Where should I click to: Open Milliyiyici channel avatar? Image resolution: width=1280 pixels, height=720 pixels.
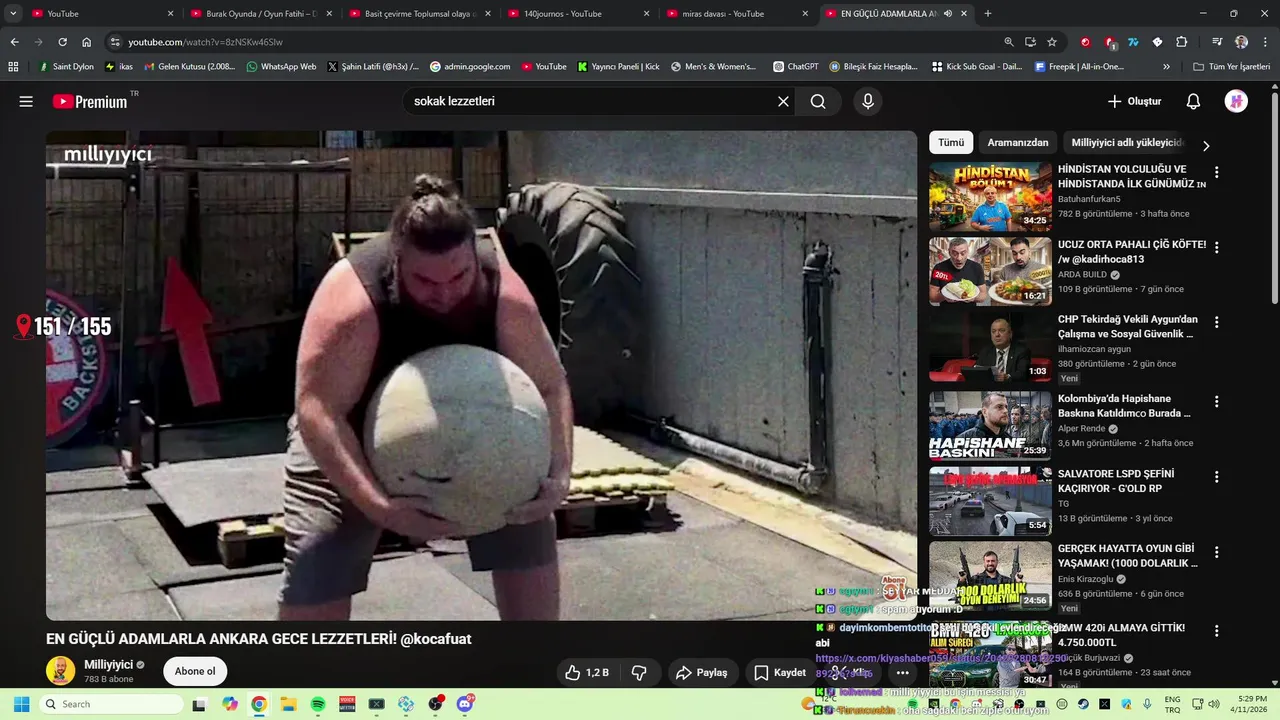[x=60, y=671]
